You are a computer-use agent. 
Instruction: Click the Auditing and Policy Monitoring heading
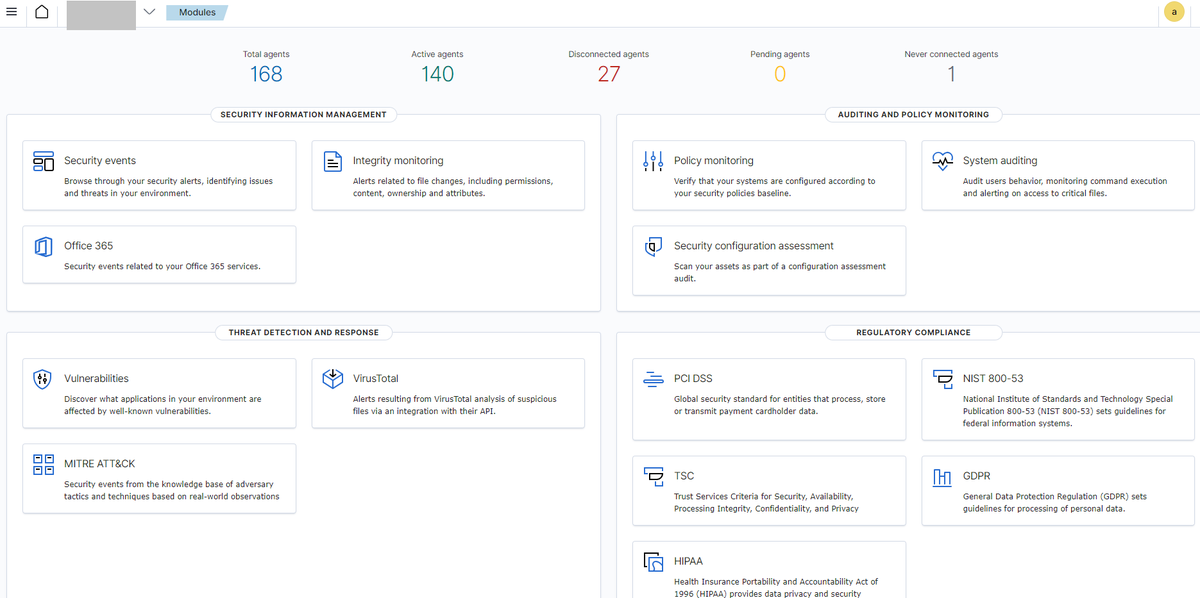tap(913, 114)
